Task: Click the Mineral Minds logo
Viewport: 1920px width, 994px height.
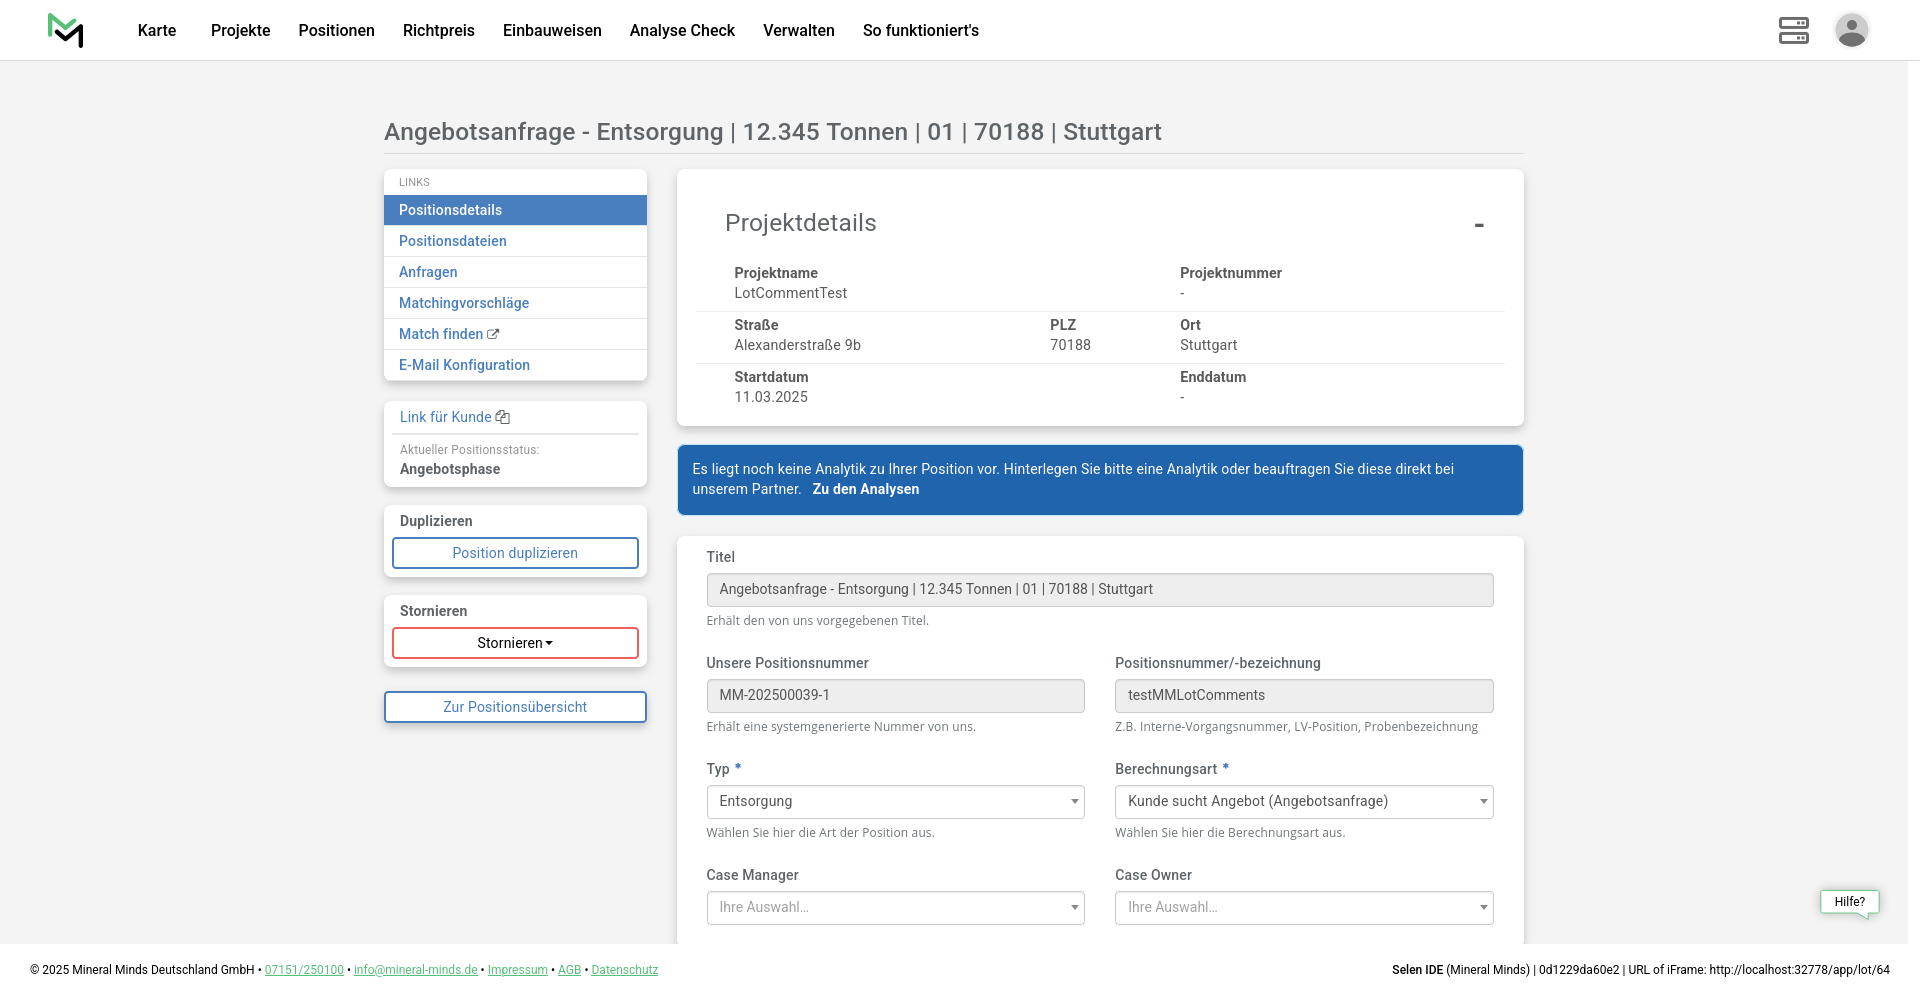Action: [65, 30]
